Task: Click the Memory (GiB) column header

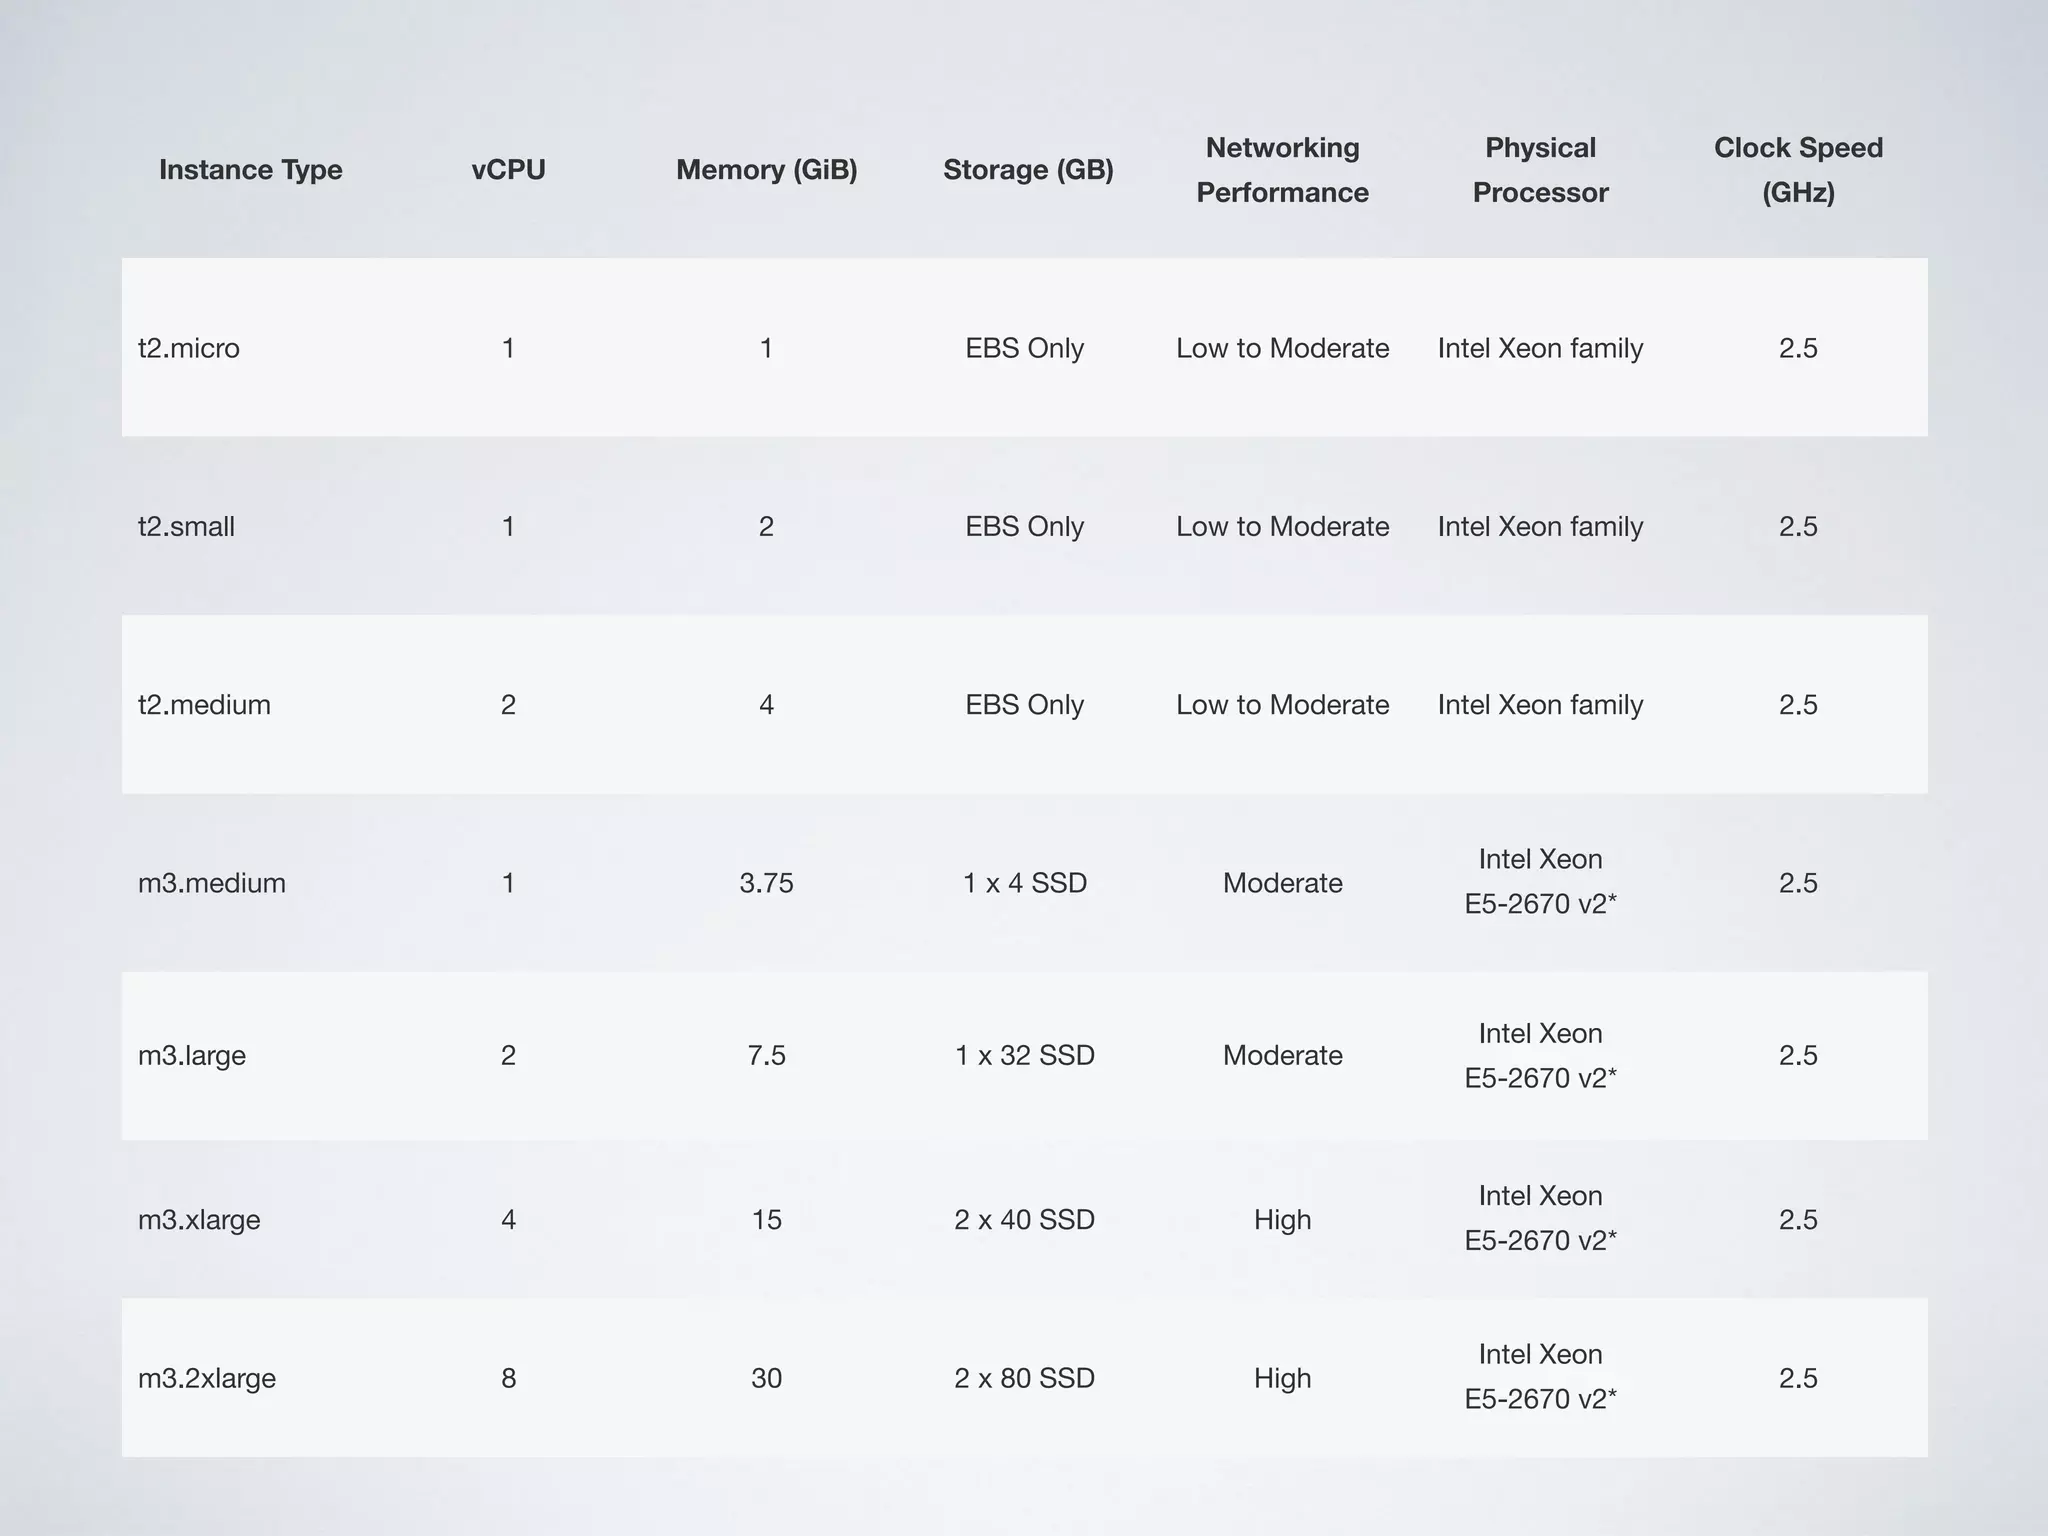Action: pyautogui.click(x=766, y=170)
